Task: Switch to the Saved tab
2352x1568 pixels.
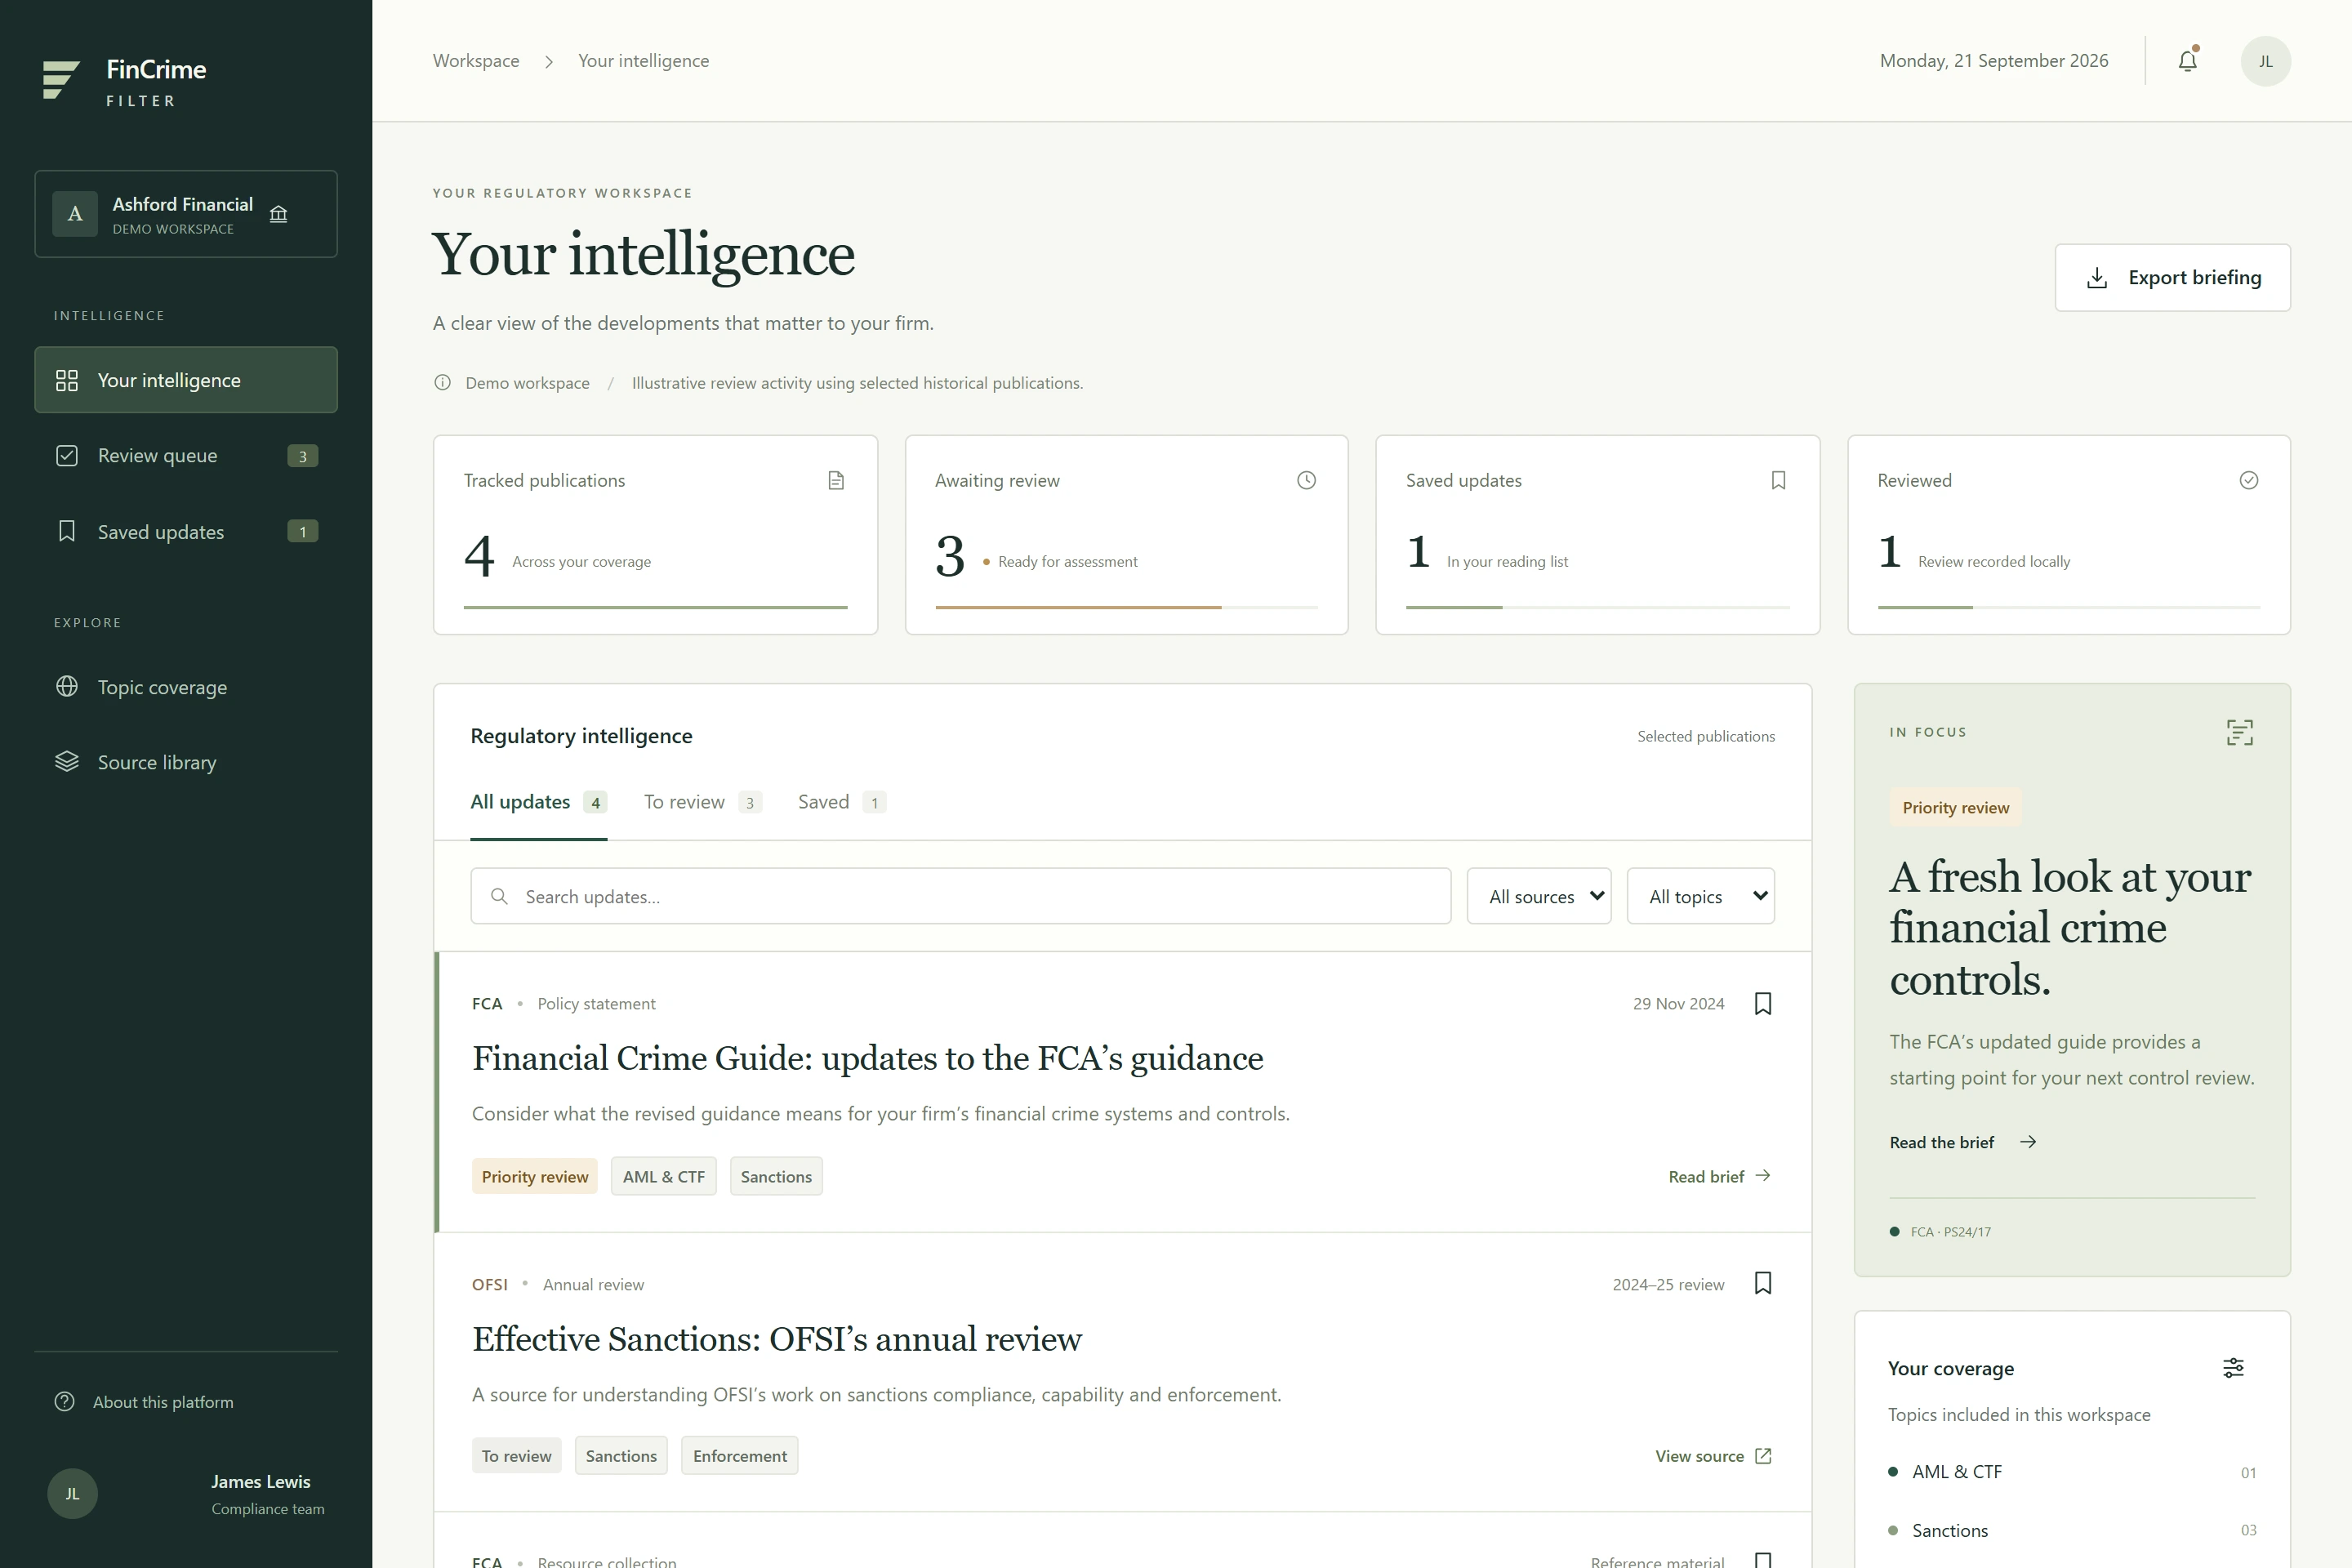Action: point(841,802)
